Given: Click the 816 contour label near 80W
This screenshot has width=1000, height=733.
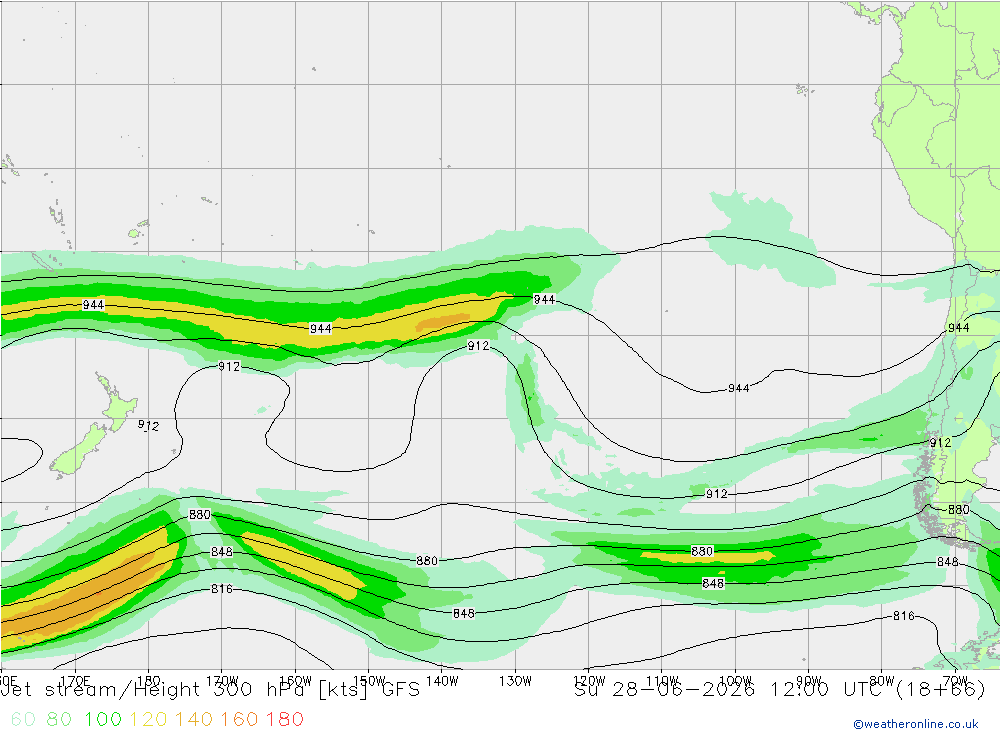Looking at the screenshot, I should click(904, 616).
